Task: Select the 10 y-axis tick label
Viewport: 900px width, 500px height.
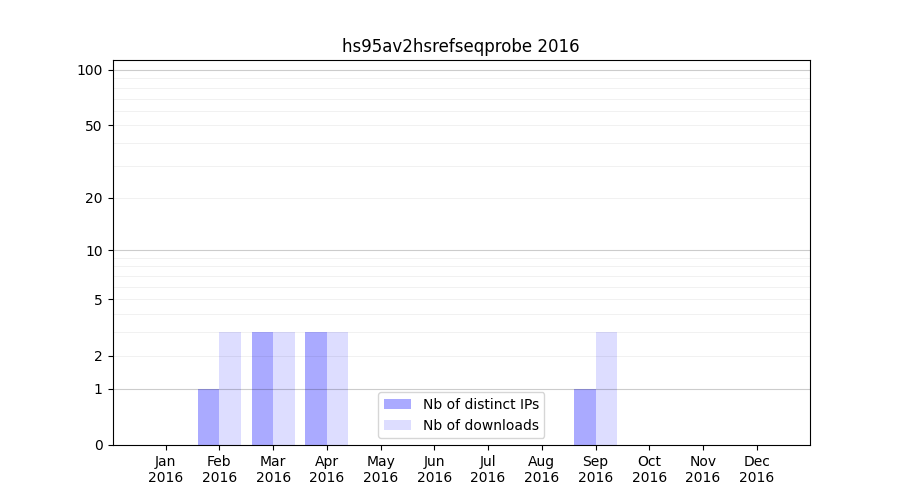Action: pyautogui.click(x=94, y=251)
